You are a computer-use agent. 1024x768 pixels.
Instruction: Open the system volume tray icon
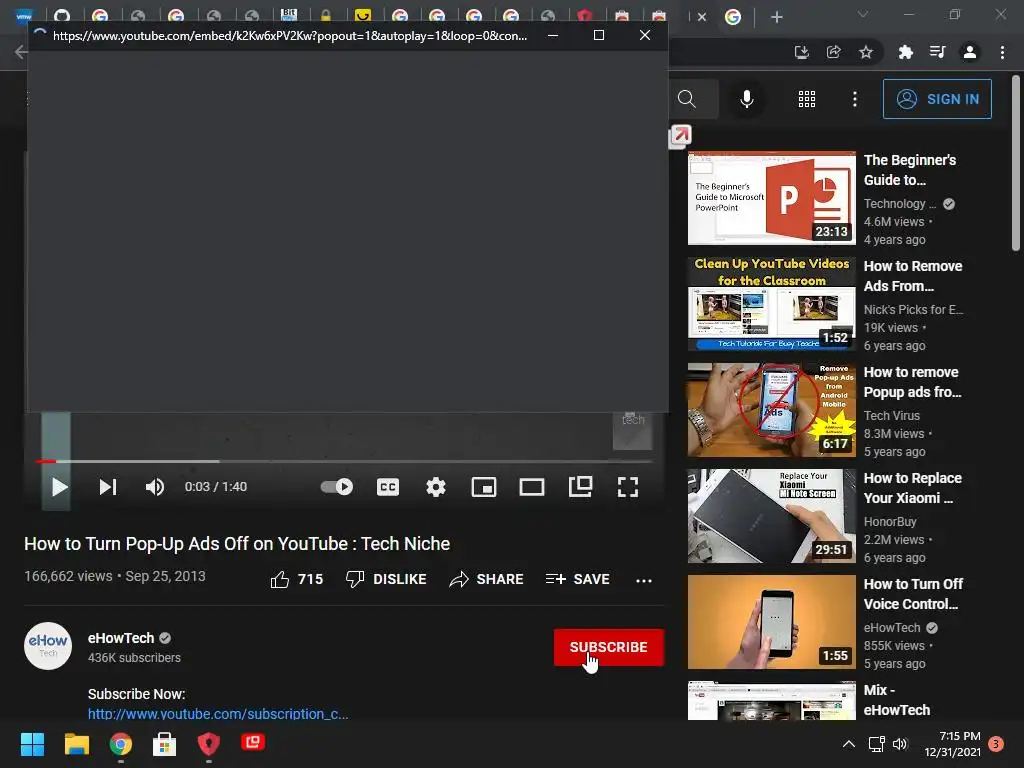(900, 744)
